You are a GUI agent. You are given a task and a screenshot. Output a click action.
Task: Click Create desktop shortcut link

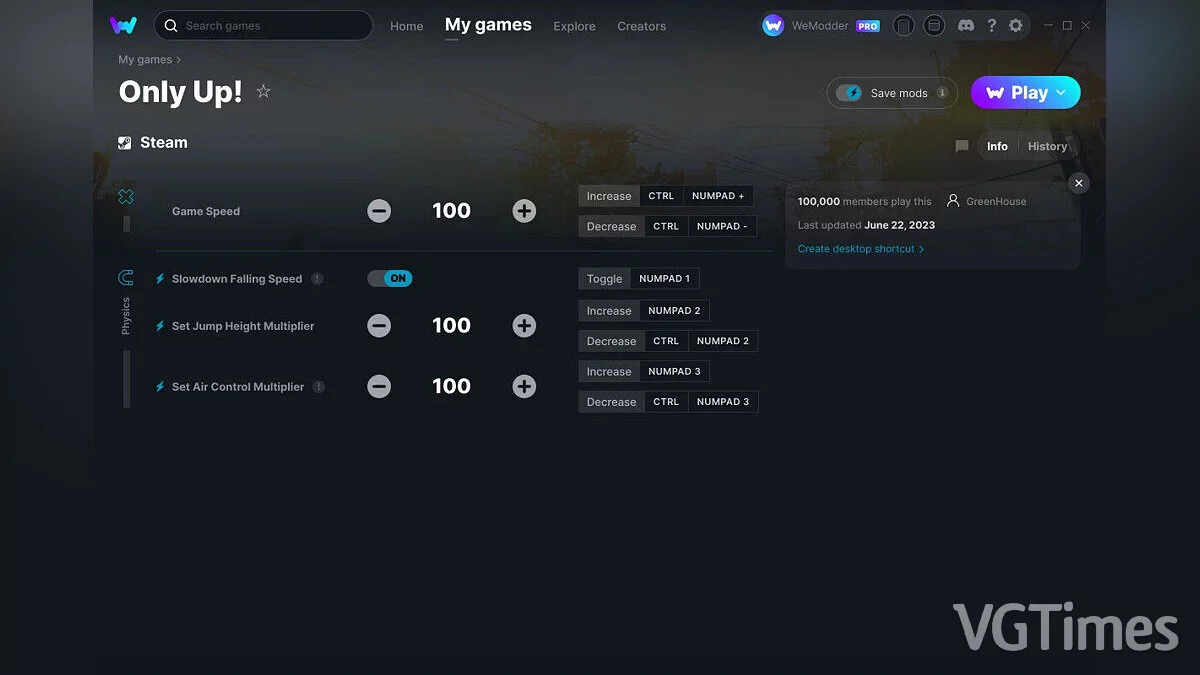[x=861, y=249]
